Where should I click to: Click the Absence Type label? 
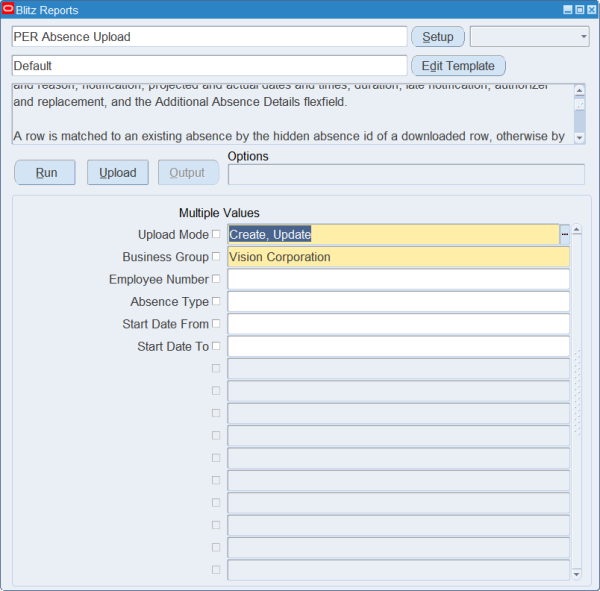point(170,302)
